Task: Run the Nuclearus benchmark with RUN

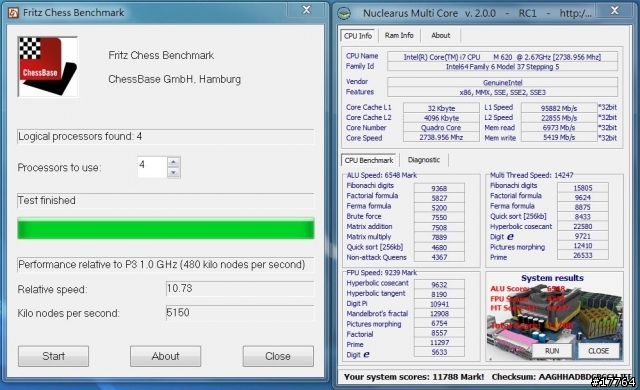Action: point(552,351)
